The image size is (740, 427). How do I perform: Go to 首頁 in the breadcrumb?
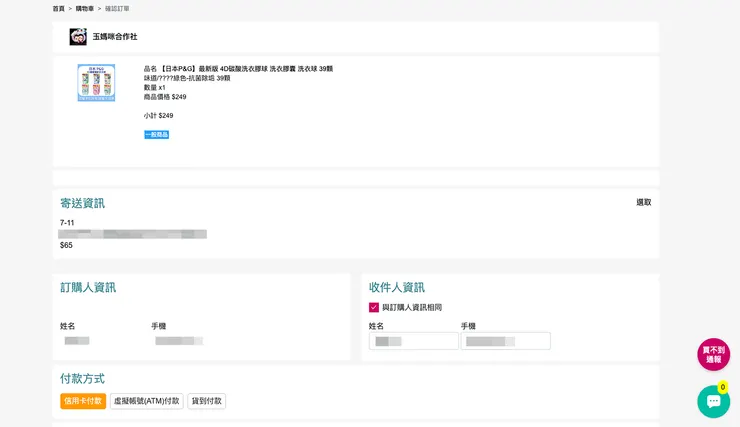coord(58,8)
